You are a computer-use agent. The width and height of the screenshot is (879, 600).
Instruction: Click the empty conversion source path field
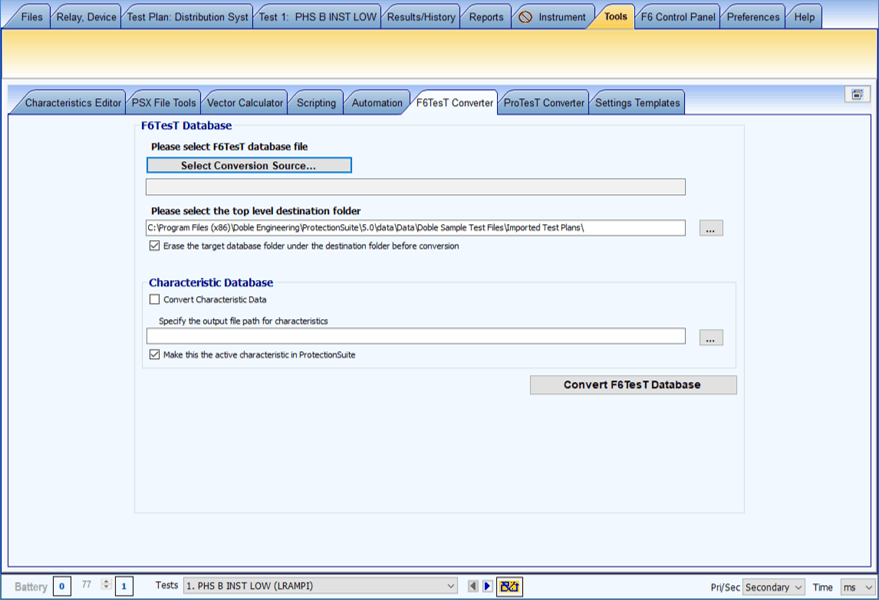pos(415,187)
